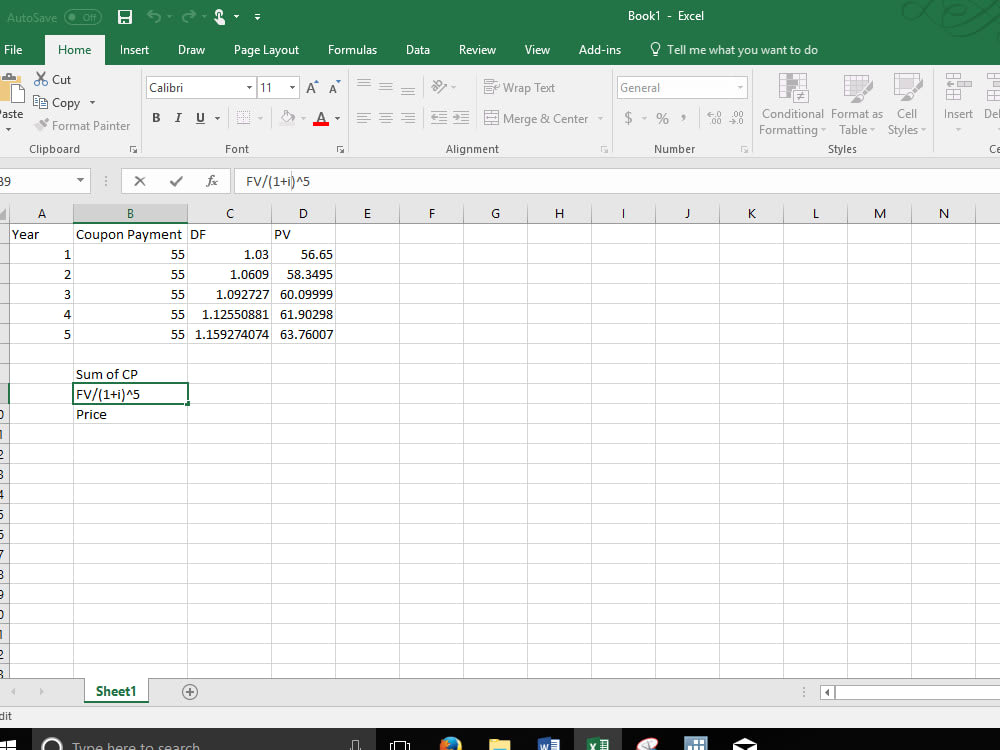Viewport: 1000px width, 750px height.
Task: Click the Enter checkmark in the formula bar
Action: tap(174, 181)
